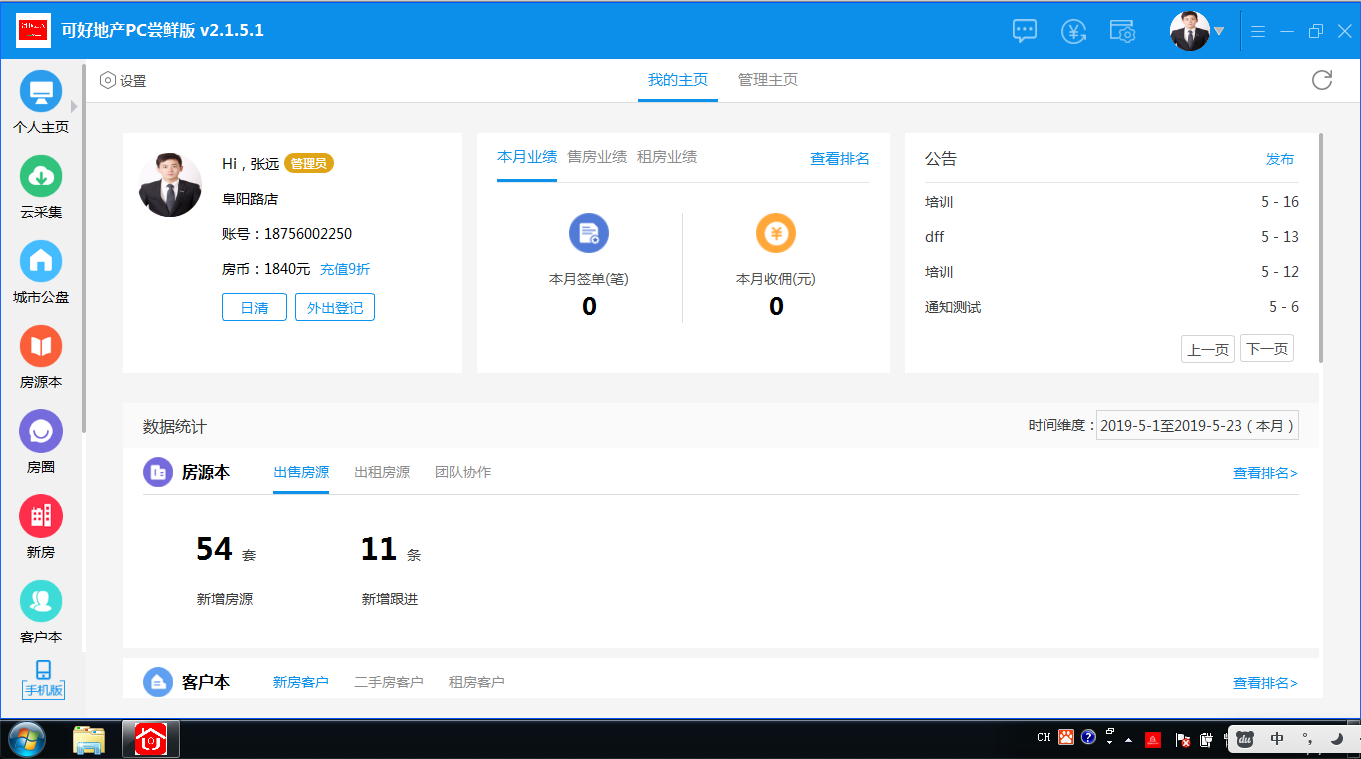Switch to the 管理主页 tab
Screen dimensions: 1361x759
click(767, 80)
